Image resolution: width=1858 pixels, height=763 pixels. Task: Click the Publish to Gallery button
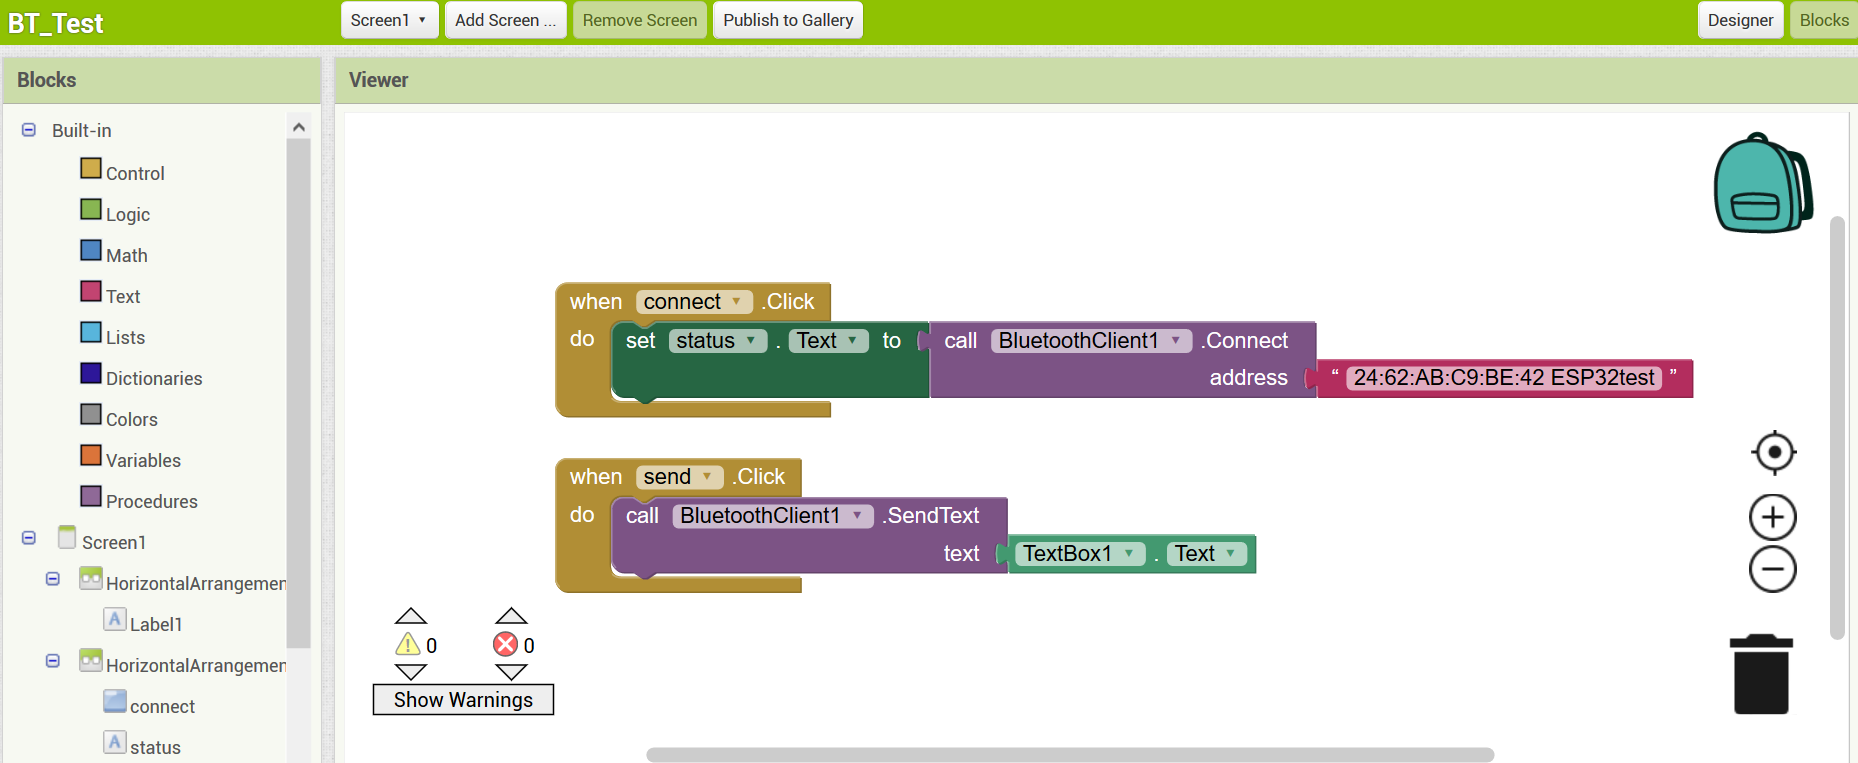(787, 20)
